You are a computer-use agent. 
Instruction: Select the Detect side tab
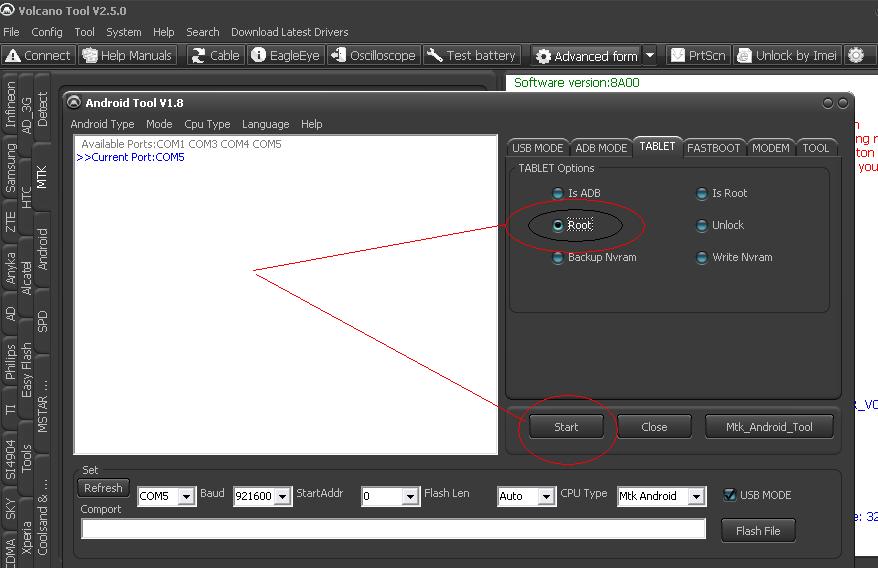coord(41,109)
